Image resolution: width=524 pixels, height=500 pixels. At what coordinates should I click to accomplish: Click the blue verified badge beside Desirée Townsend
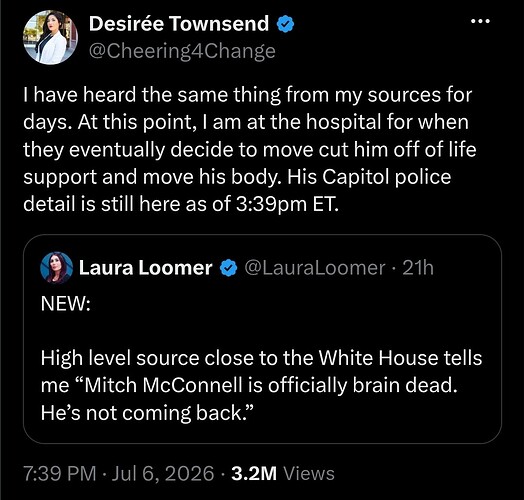click(x=285, y=25)
